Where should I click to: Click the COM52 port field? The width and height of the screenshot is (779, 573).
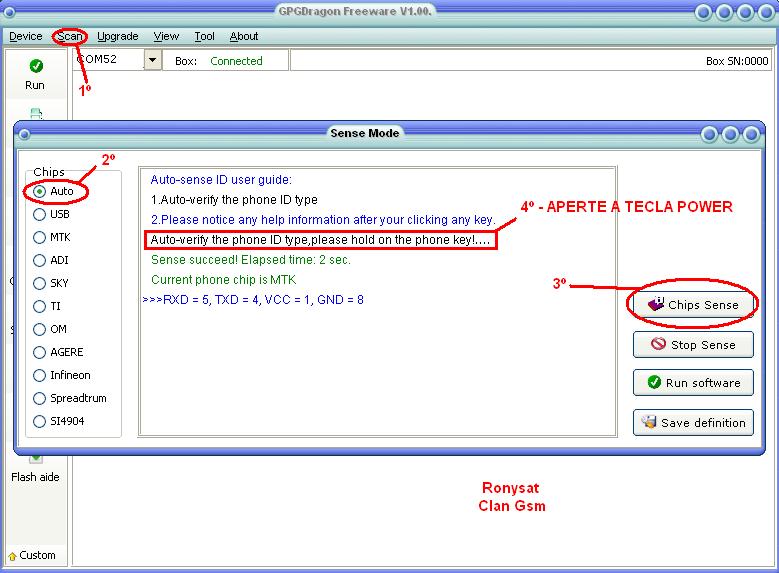pos(109,60)
